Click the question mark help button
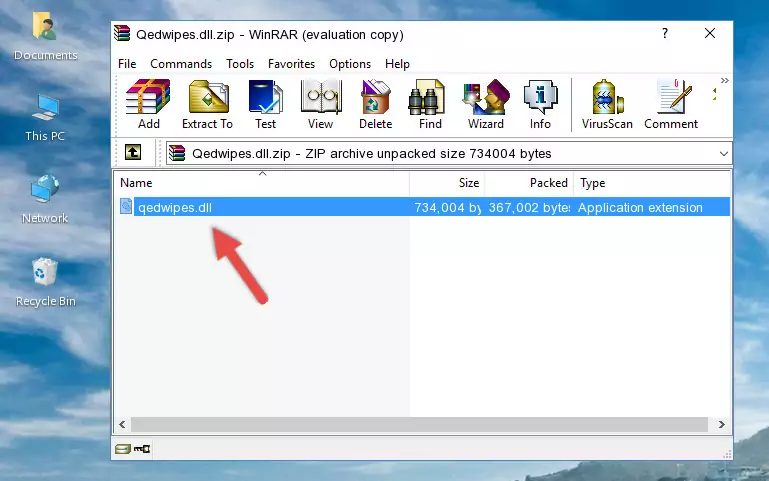769x481 pixels. click(x=665, y=33)
